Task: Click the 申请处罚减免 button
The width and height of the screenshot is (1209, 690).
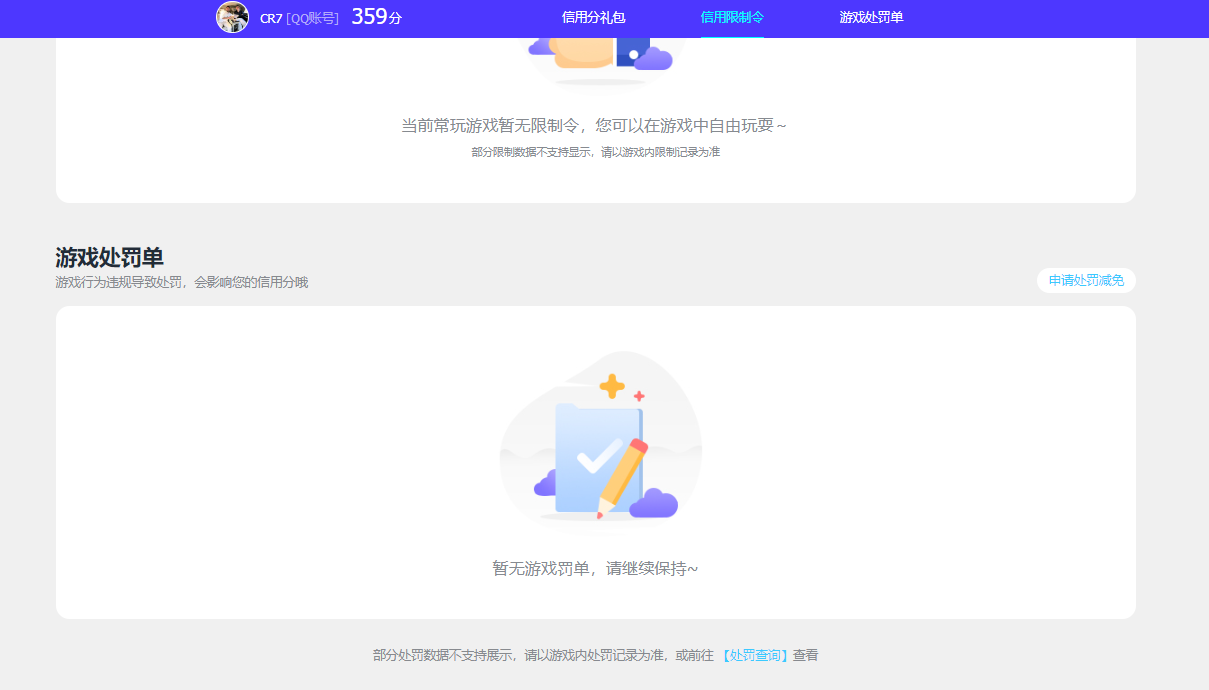Action: [1086, 280]
